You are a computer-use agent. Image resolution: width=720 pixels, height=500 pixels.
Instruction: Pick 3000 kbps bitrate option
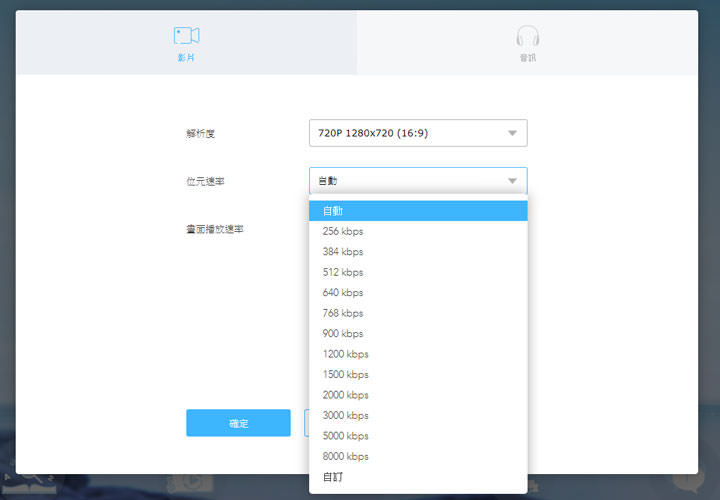(418, 415)
